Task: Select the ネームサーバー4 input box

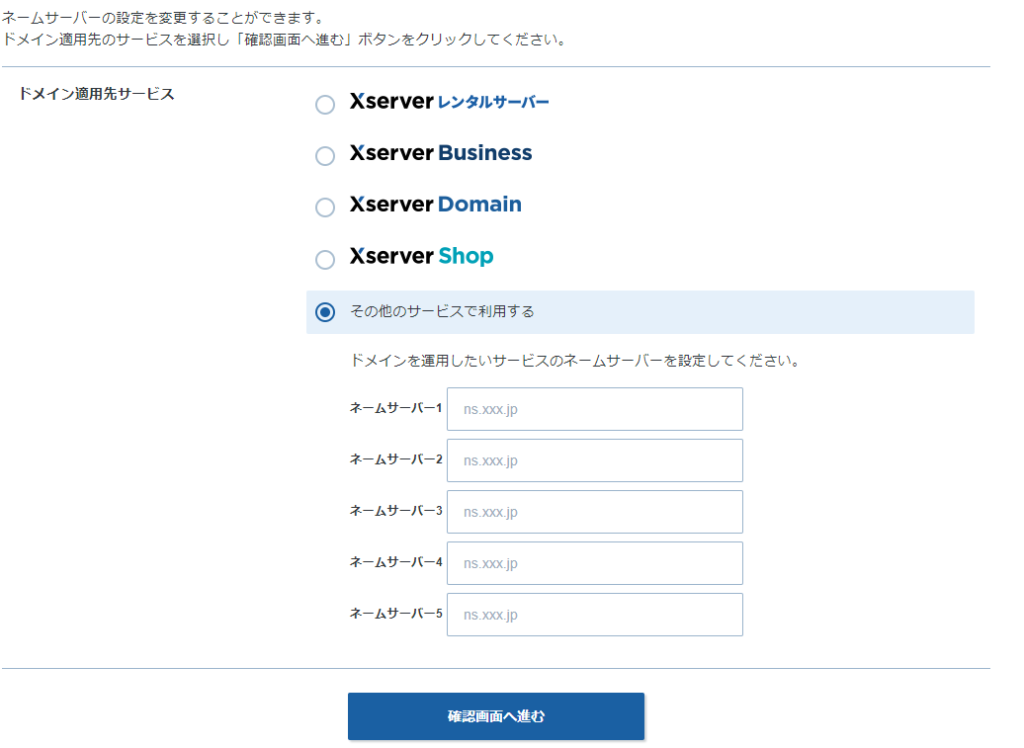Action: point(594,563)
